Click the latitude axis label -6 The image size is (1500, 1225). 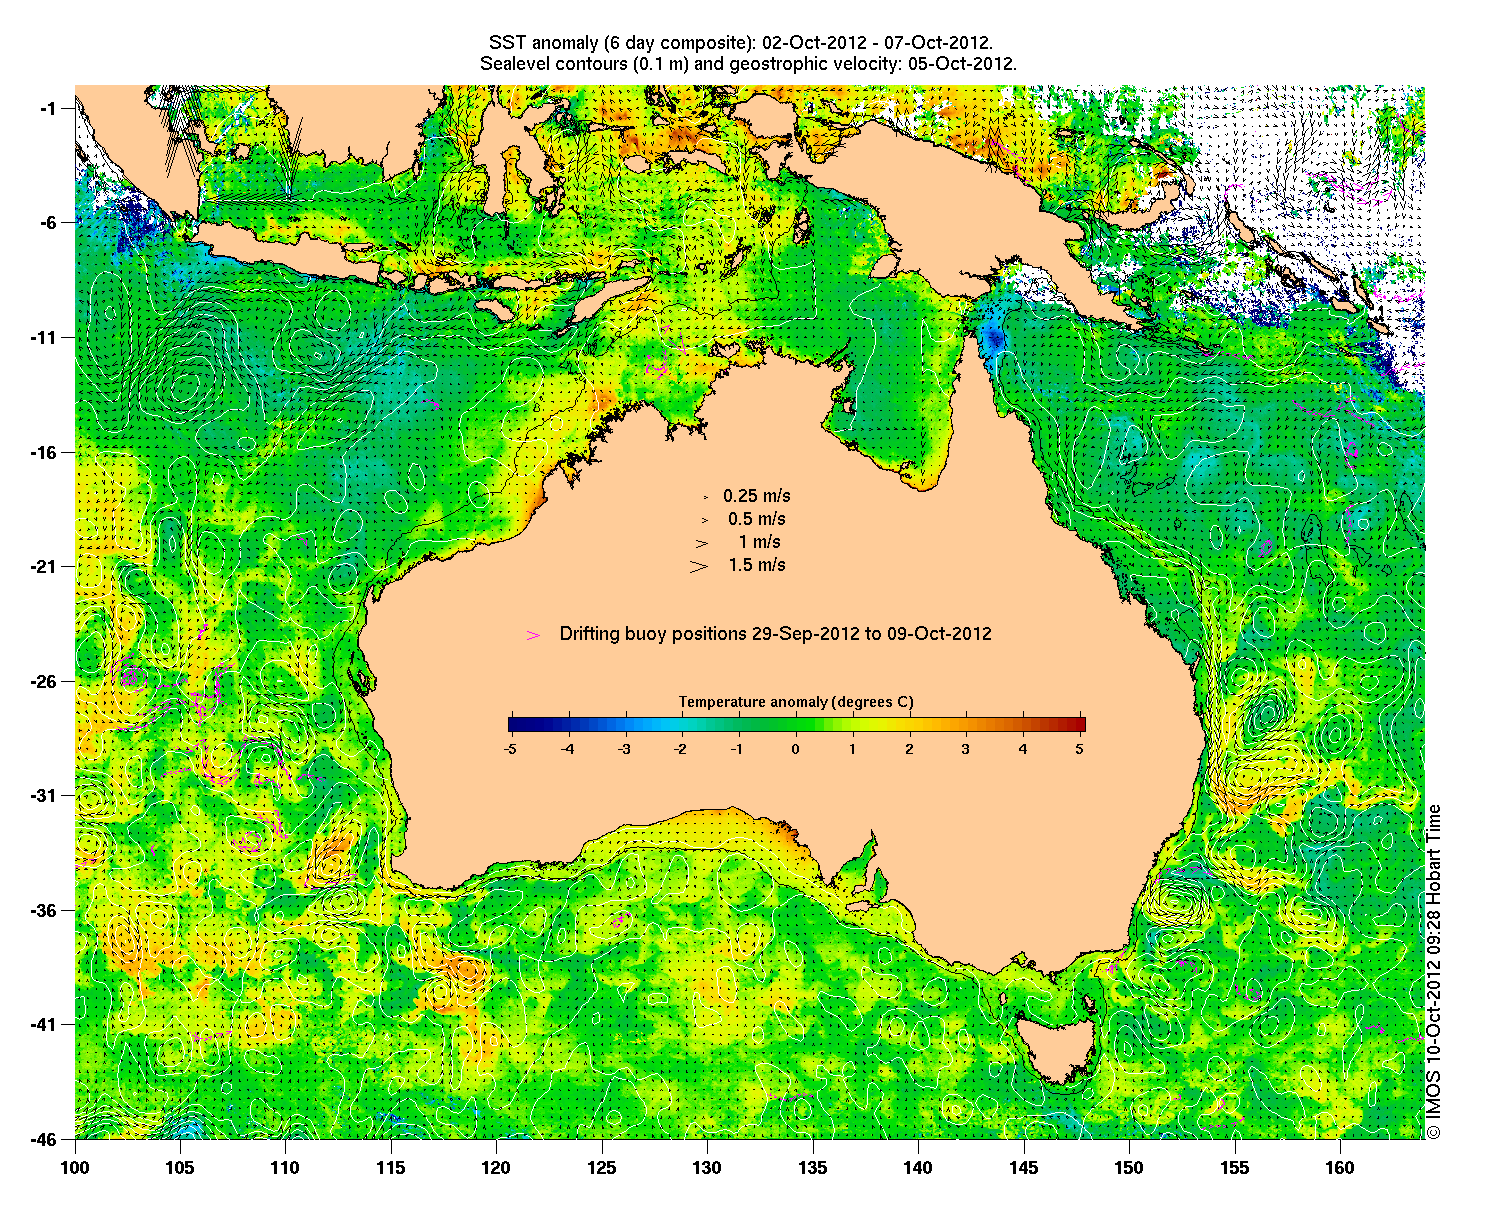pyautogui.click(x=48, y=222)
